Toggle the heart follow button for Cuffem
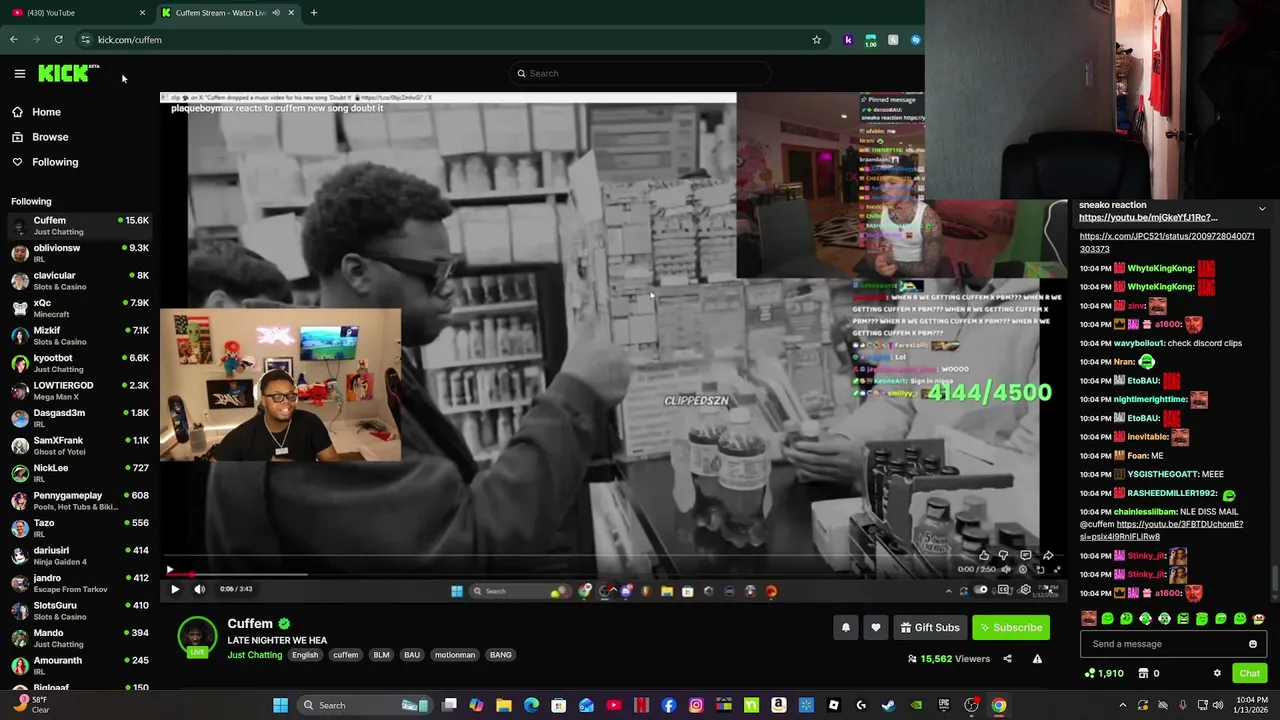 [876, 628]
